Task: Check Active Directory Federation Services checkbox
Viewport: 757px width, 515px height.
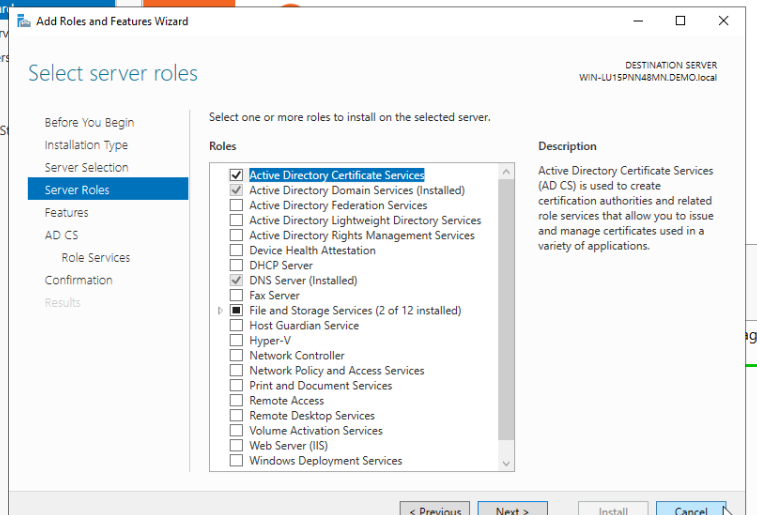Action: coord(236,205)
